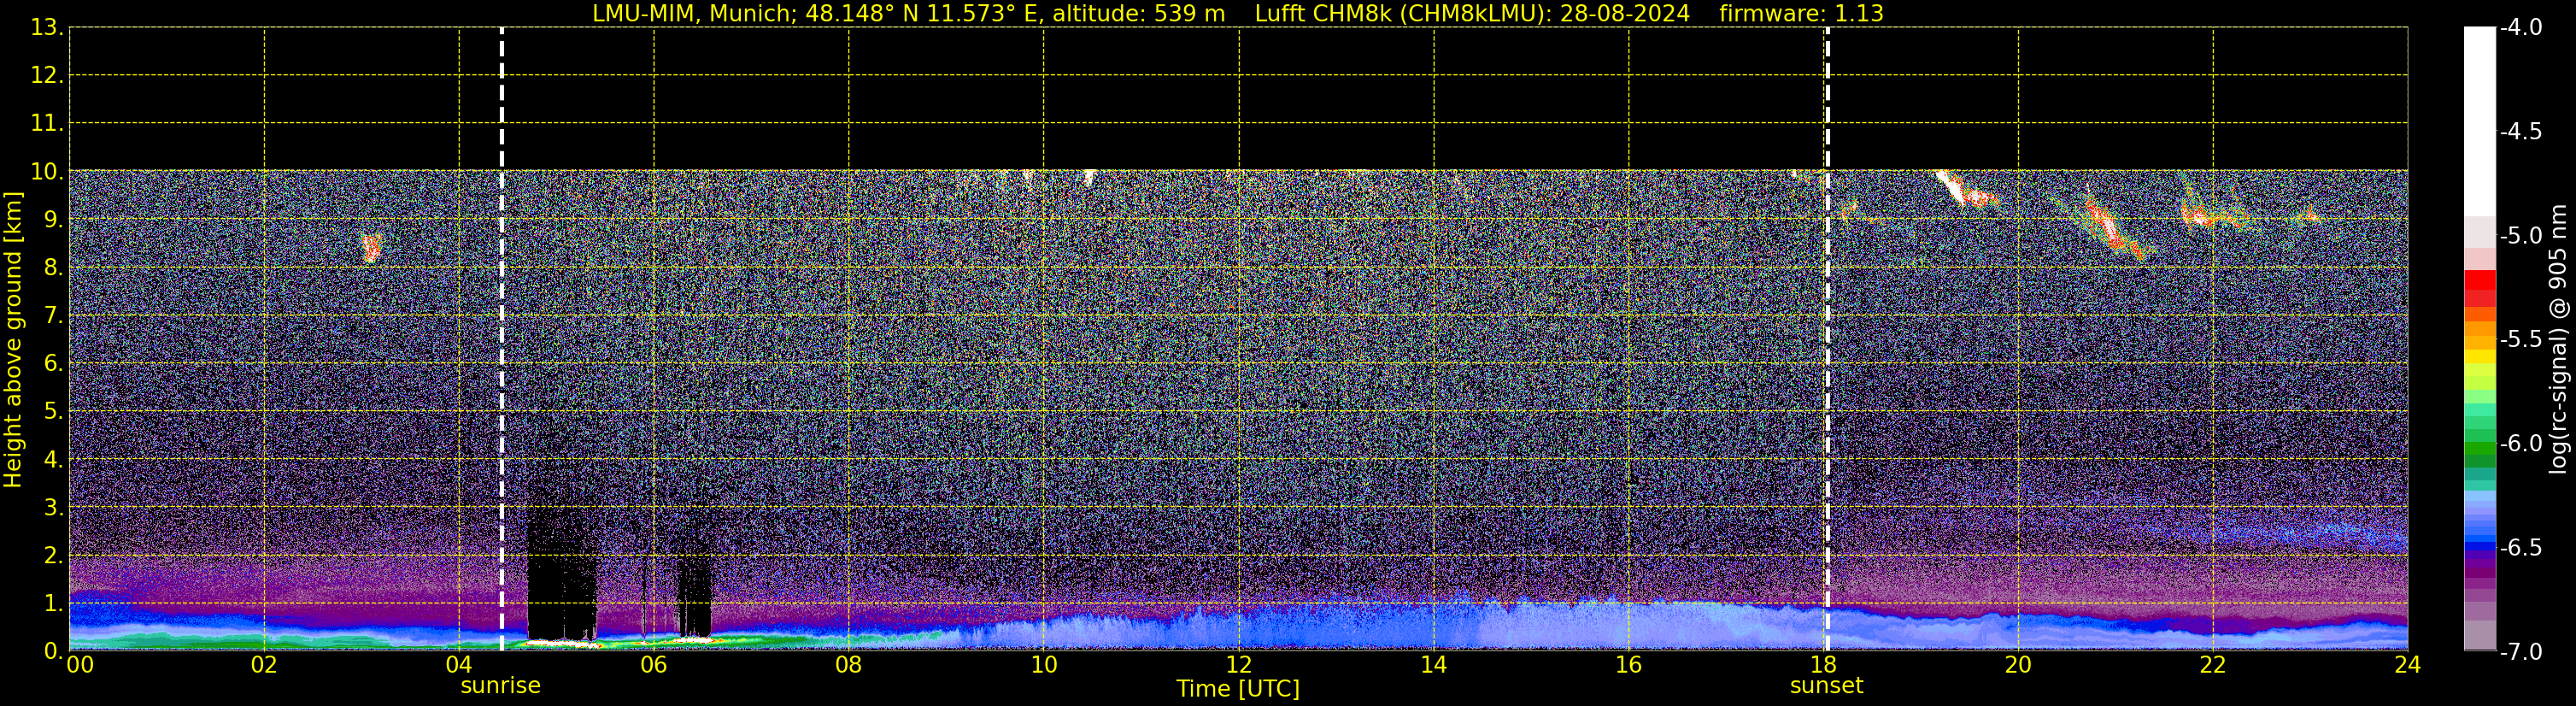Click the height axis tick '6.'
This screenshot has width=2576, height=706.
[x=54, y=364]
